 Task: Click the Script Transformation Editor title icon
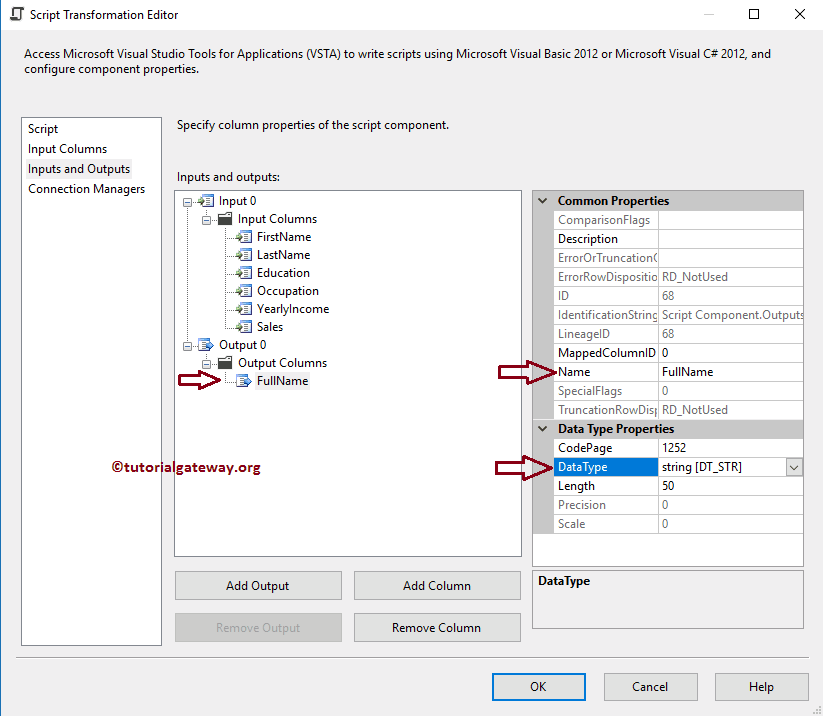tap(17, 14)
